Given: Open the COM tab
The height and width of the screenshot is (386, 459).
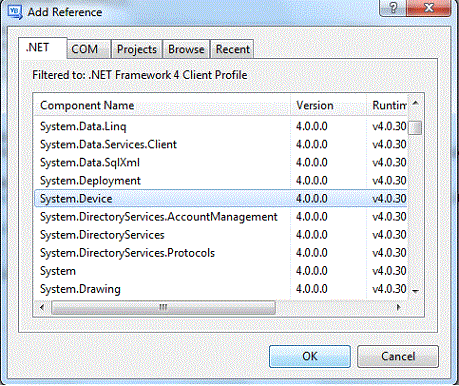Looking at the screenshot, I should pyautogui.click(x=89, y=49).
